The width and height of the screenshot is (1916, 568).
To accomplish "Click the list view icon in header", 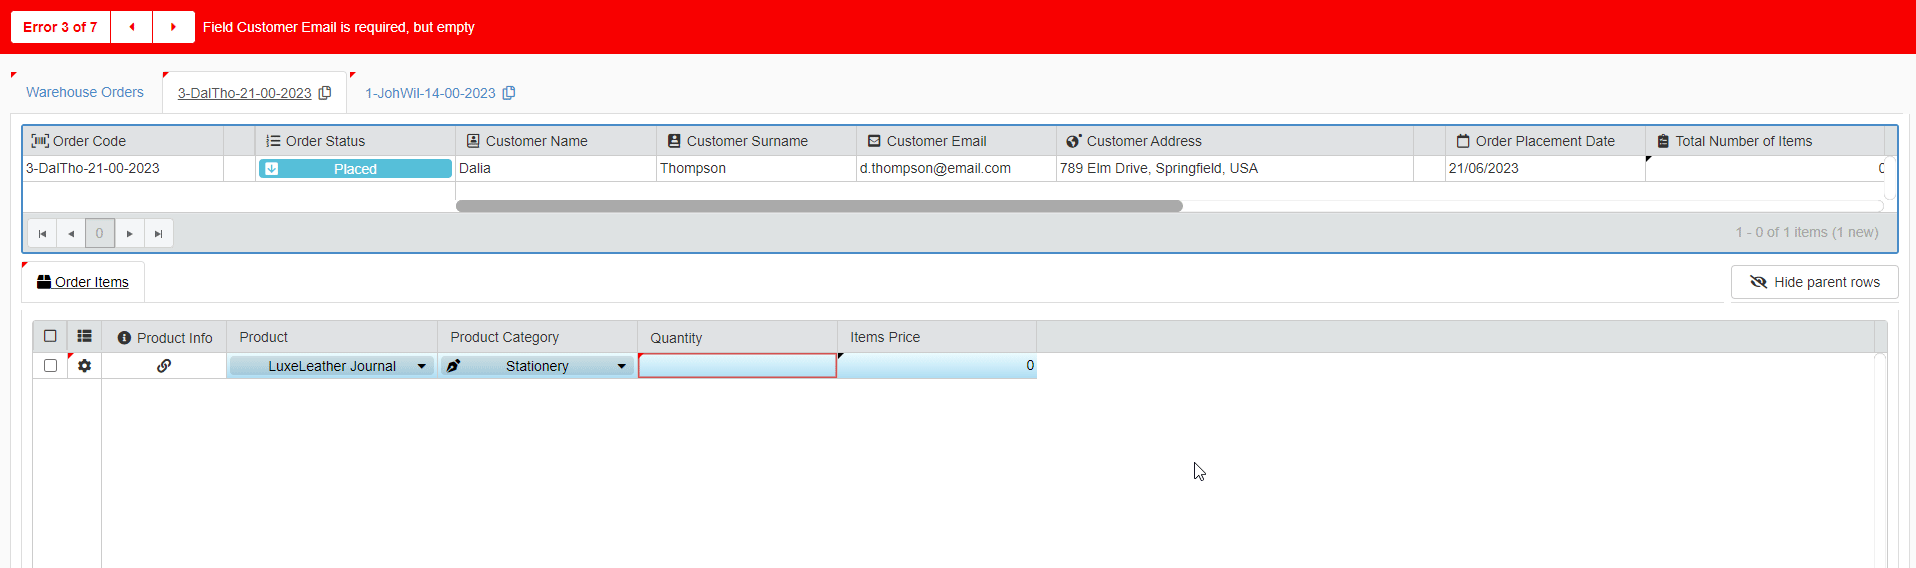I will coord(84,337).
